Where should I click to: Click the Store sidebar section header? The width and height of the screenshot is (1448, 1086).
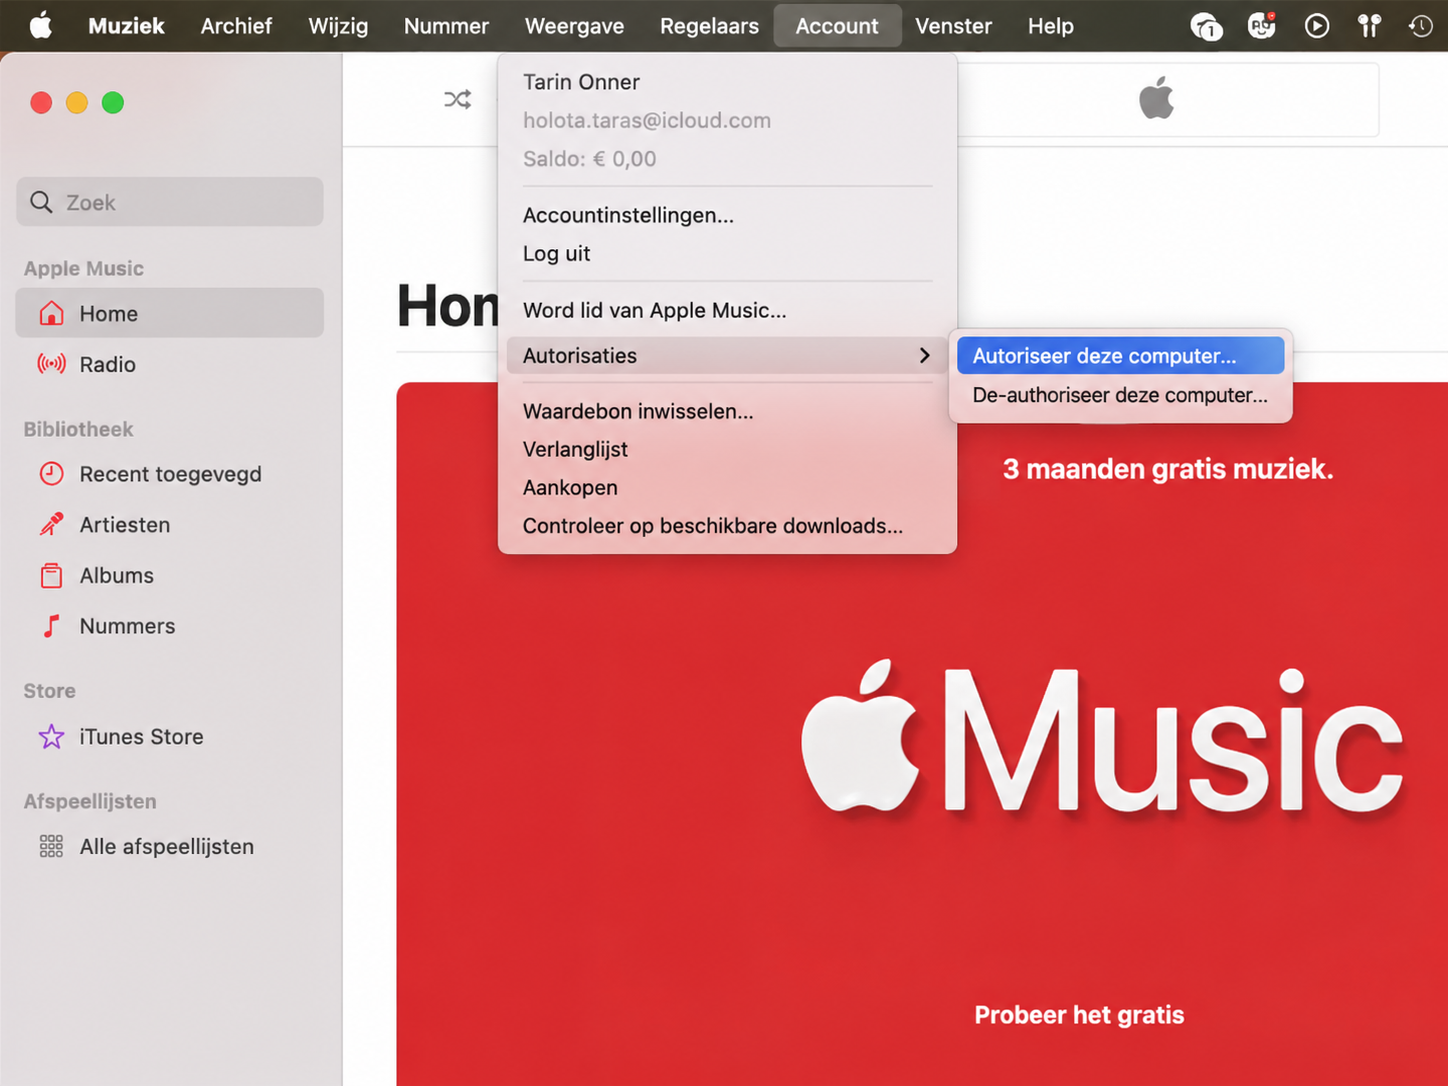(49, 691)
